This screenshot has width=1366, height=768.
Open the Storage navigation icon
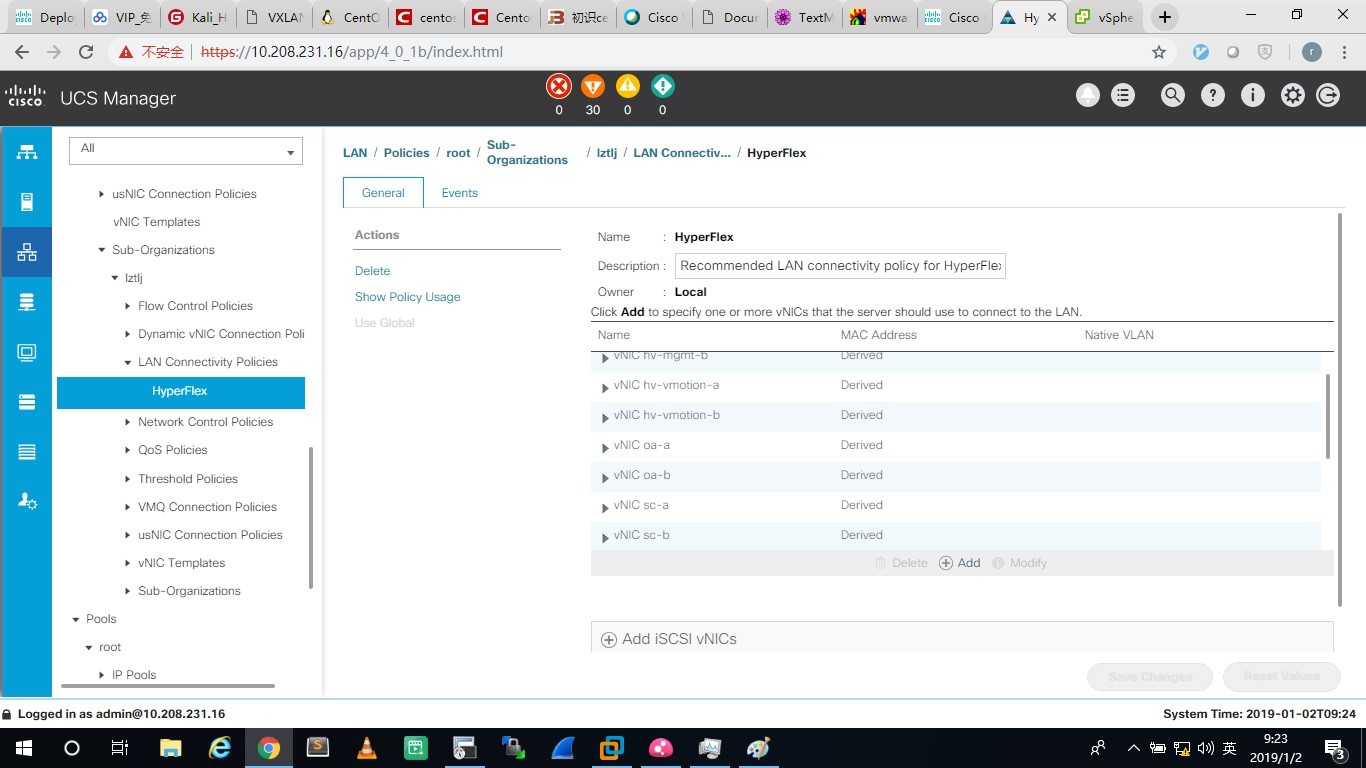point(27,402)
